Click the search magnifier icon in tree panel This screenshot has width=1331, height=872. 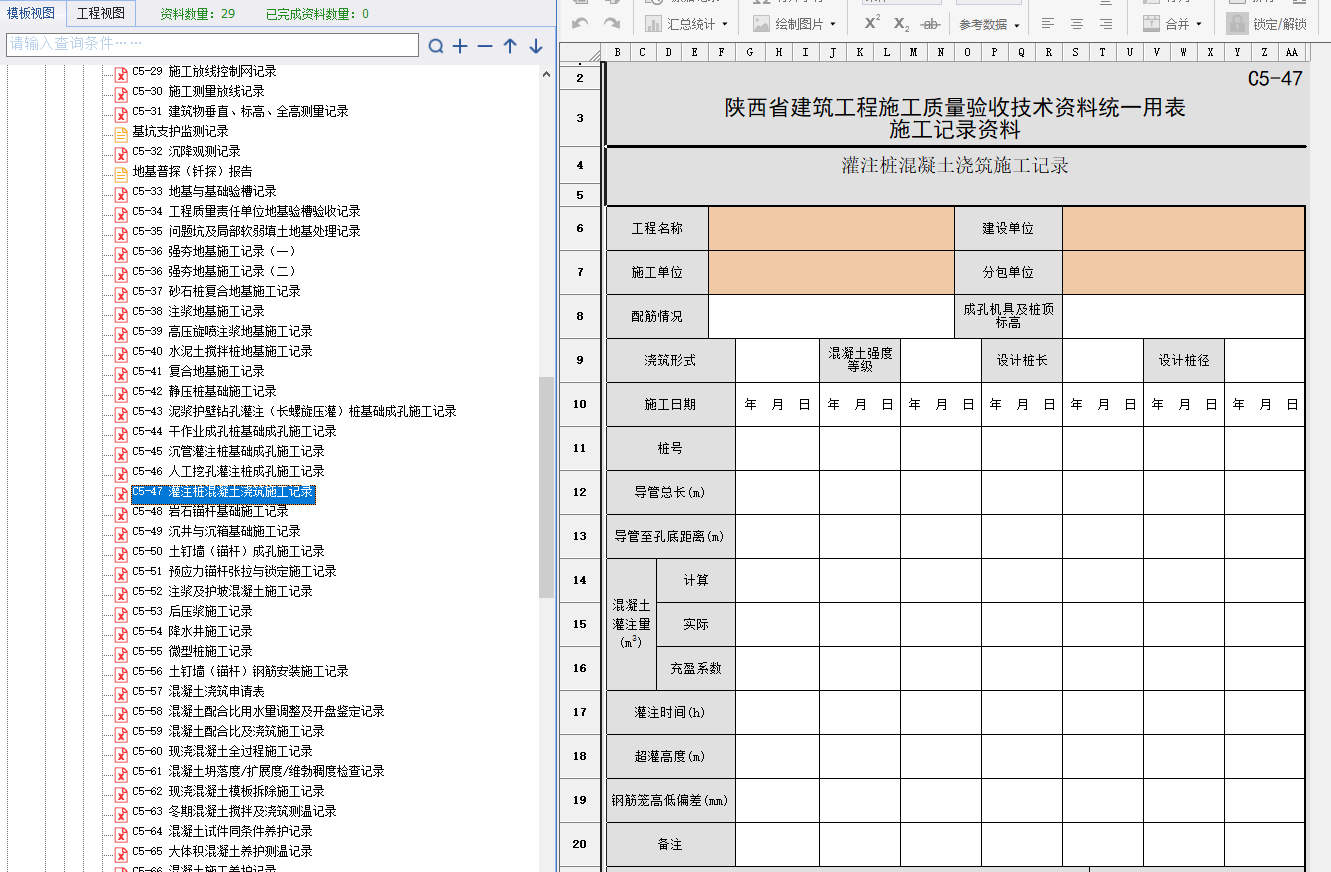click(436, 46)
